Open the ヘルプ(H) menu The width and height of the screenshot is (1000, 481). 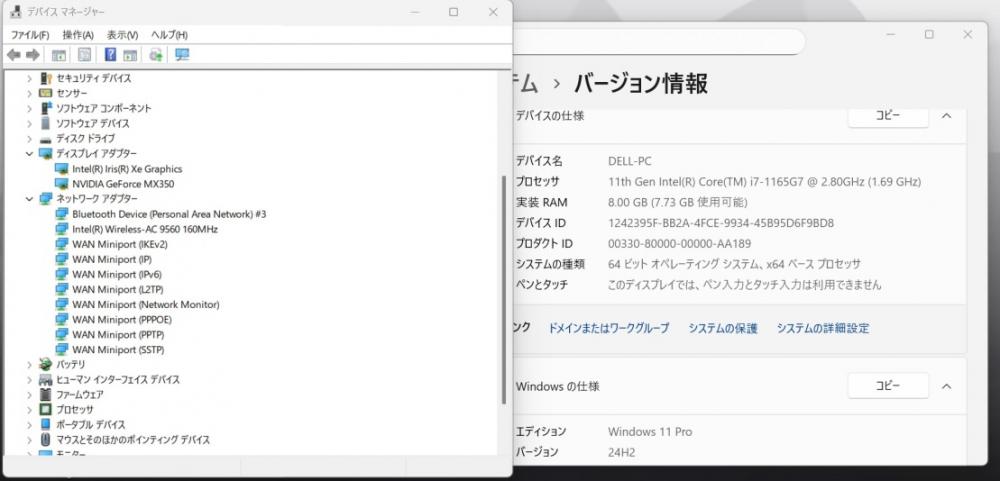[169, 35]
